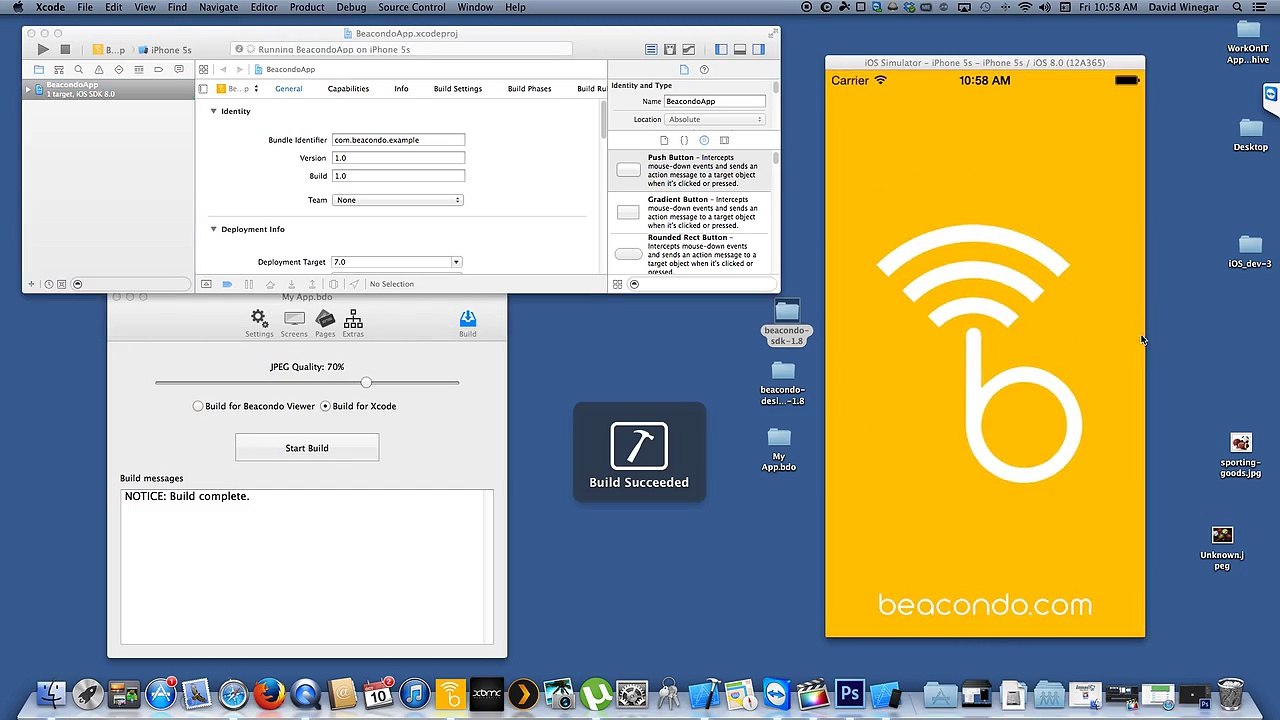Open Beacondo Settings gear icon
The image size is (1280, 720).
pyautogui.click(x=259, y=323)
